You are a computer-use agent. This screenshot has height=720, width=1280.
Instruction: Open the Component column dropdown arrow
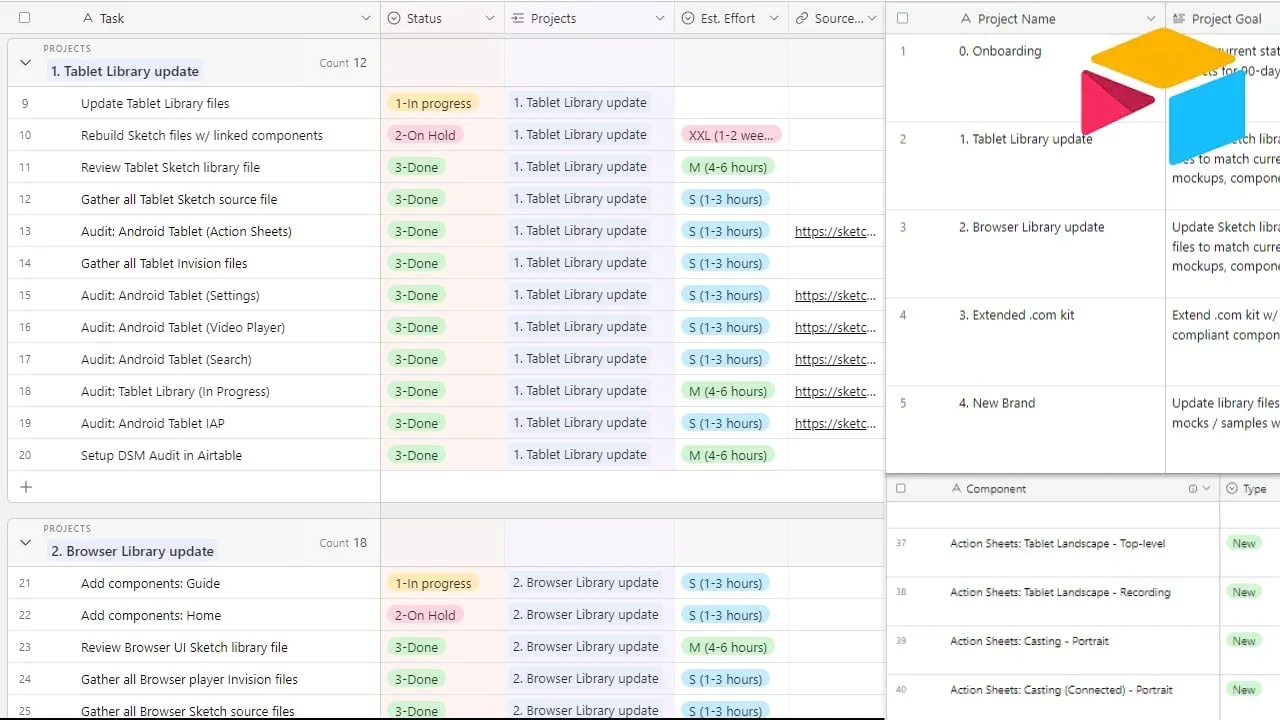(x=1206, y=489)
